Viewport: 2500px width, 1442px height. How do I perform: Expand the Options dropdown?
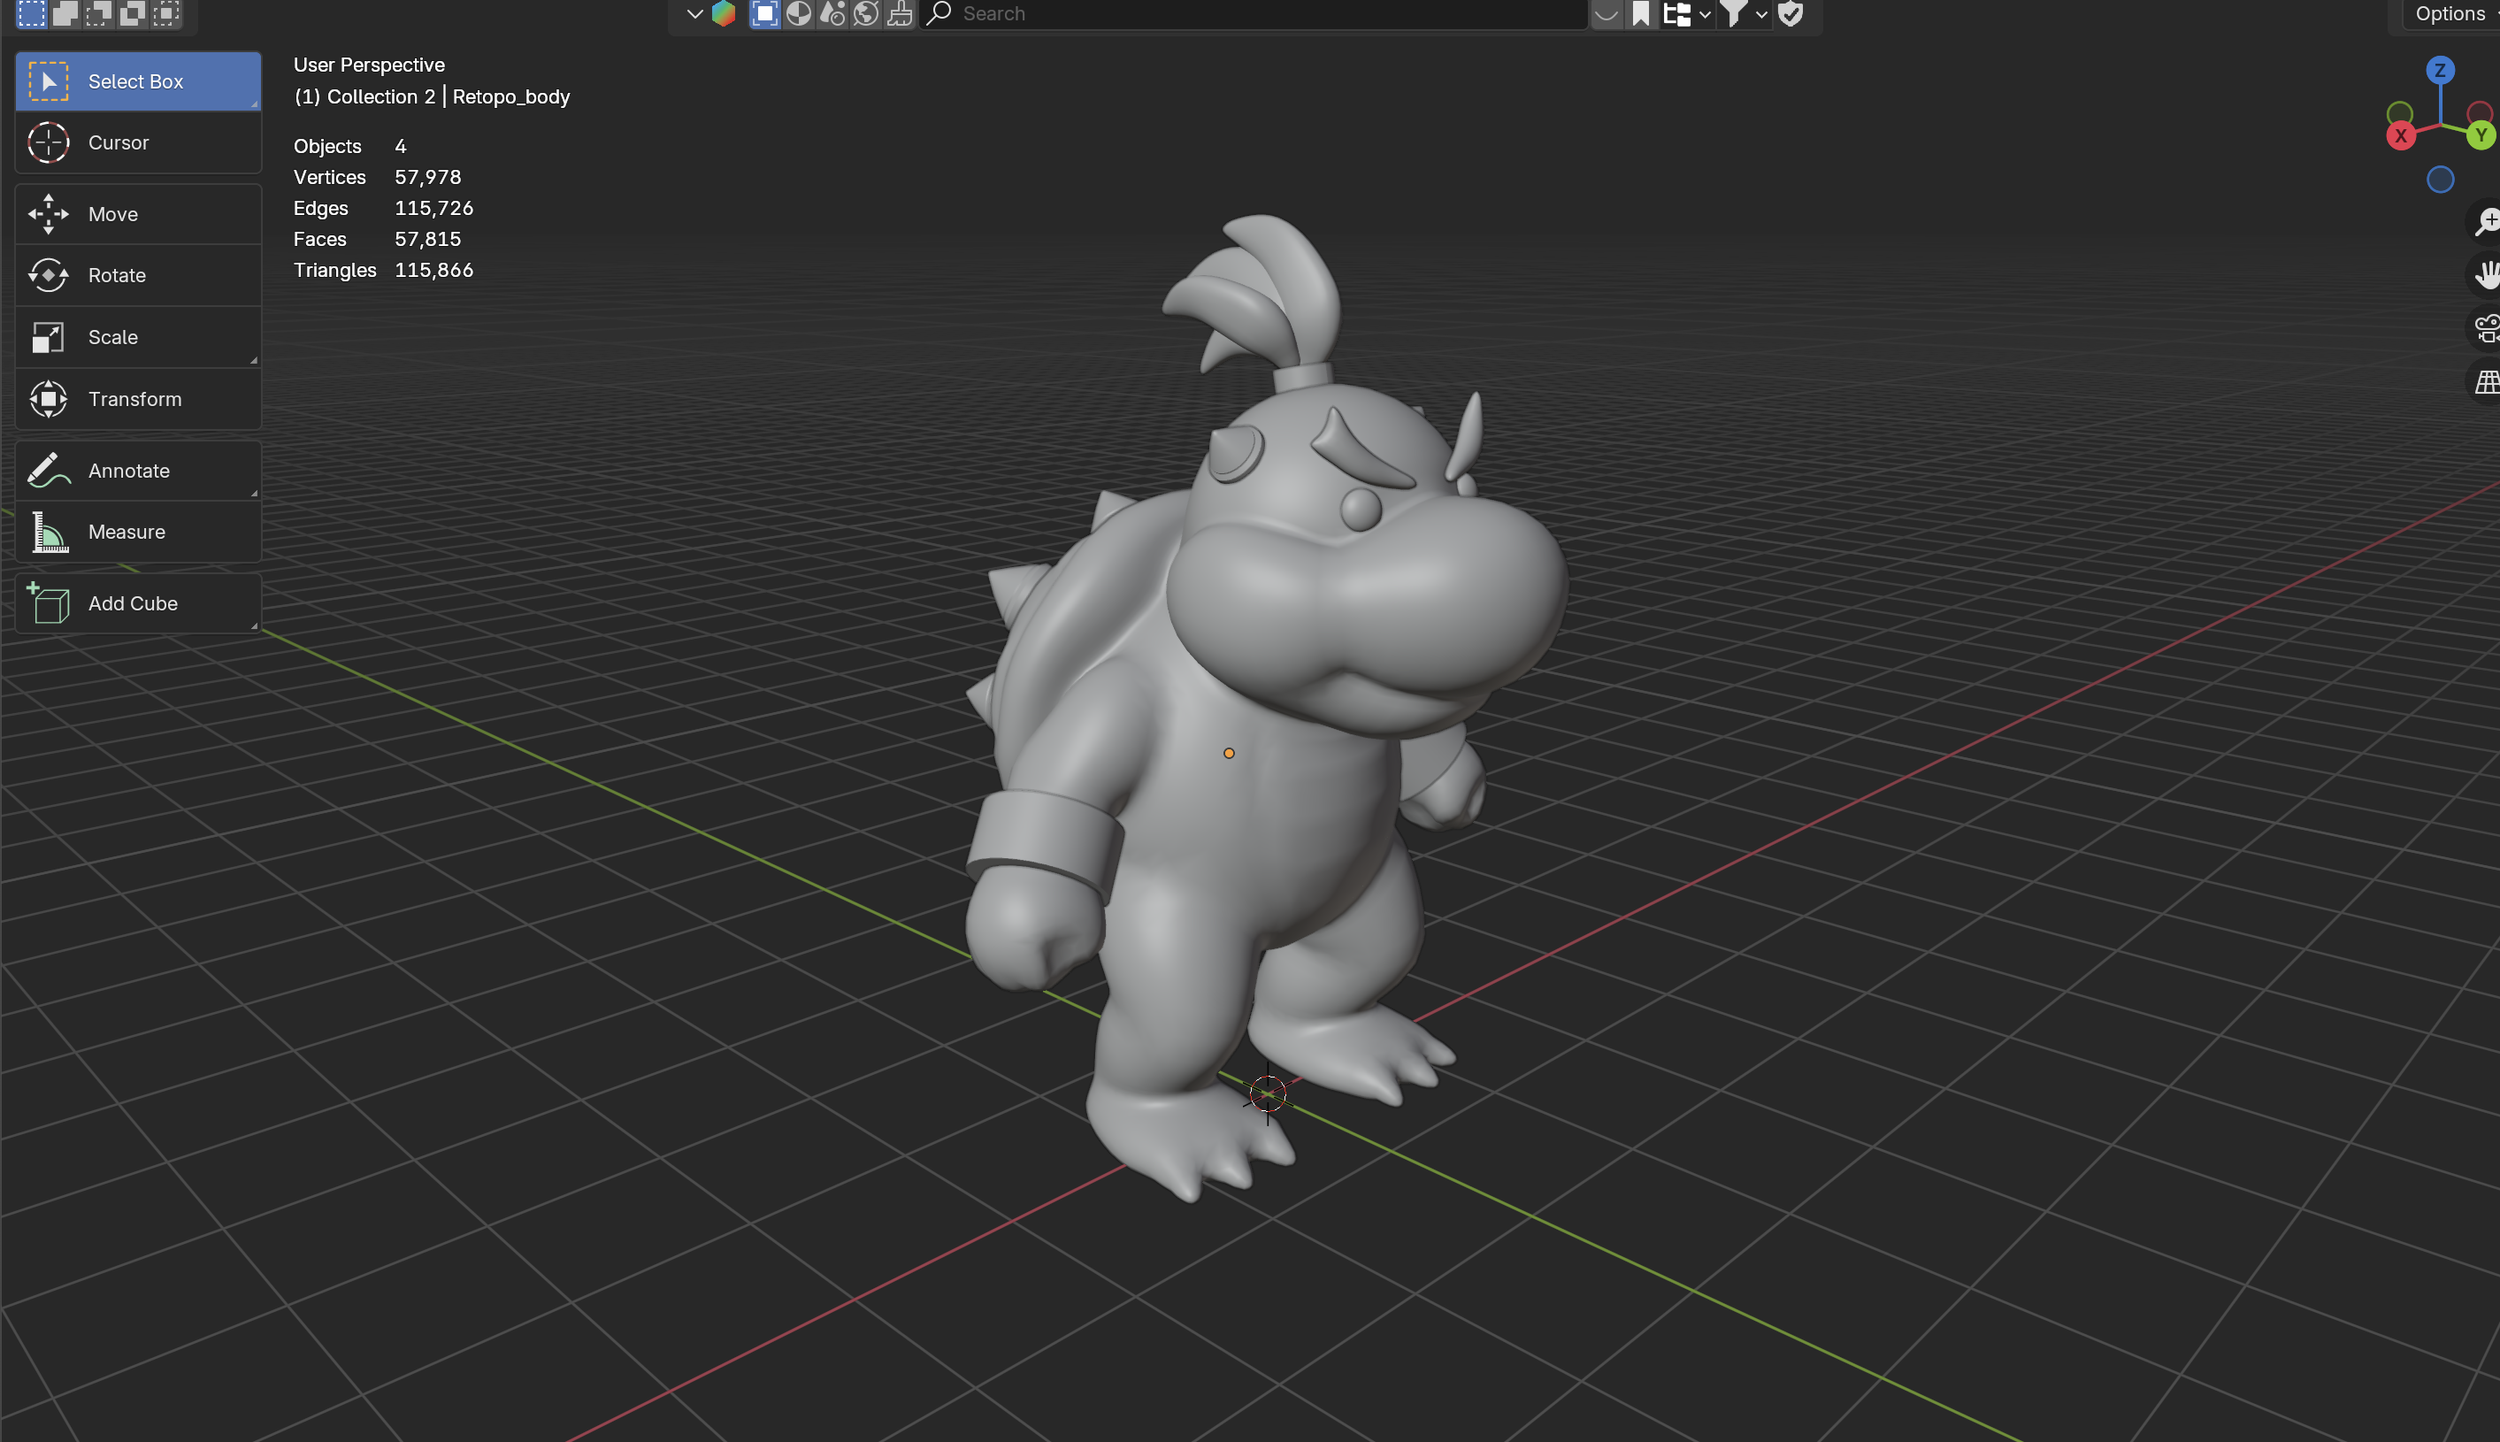(x=2450, y=14)
